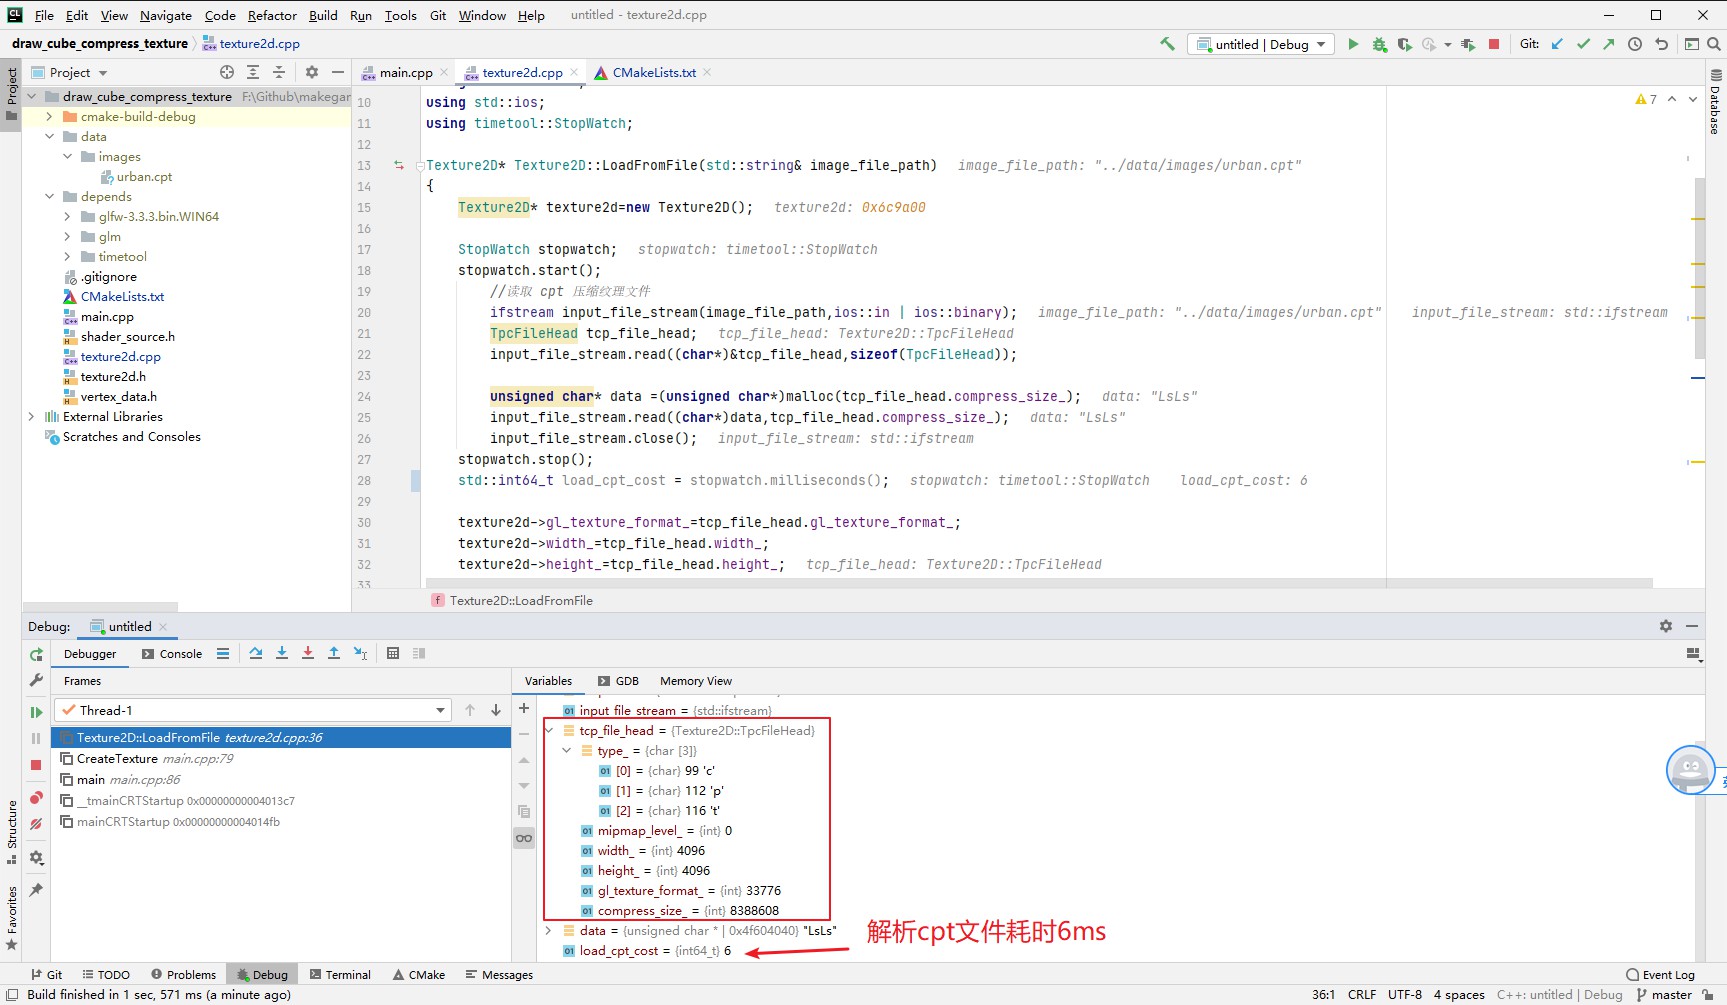Add new watch plus icon
Image resolution: width=1727 pixels, height=1005 pixels.
tap(524, 708)
